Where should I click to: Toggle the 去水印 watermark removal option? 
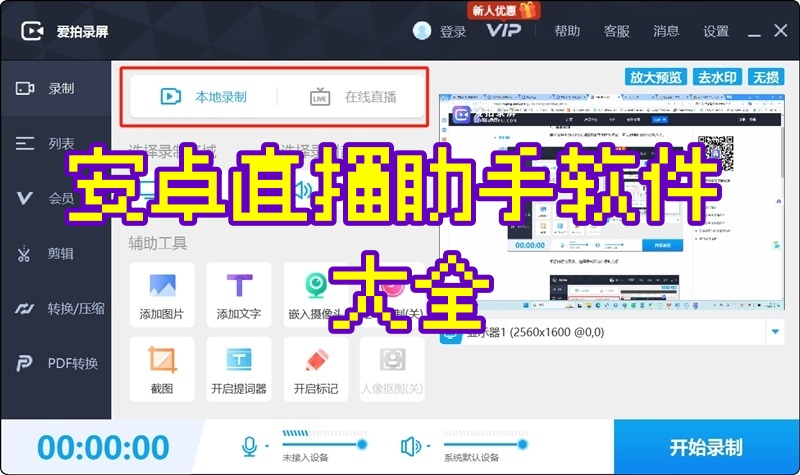point(719,76)
